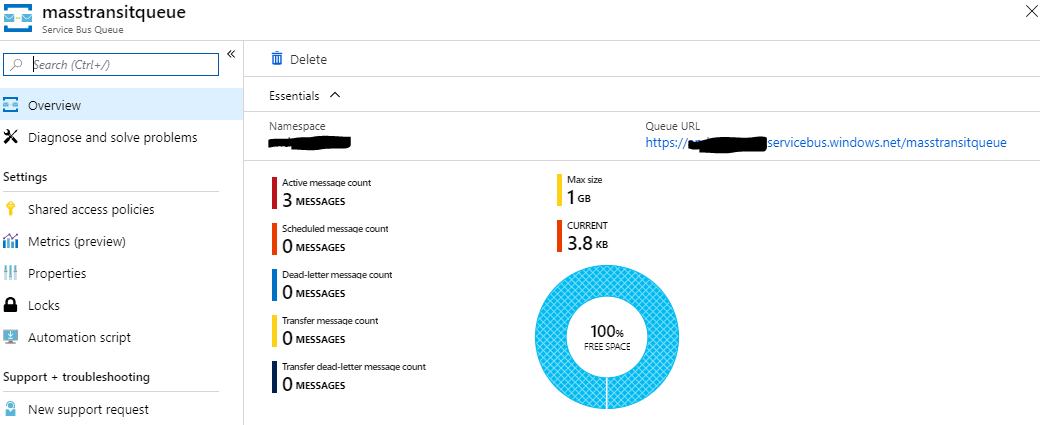Screen dimensions: 1040x425
Task: Click the search magnifier icon
Action: tap(17, 64)
